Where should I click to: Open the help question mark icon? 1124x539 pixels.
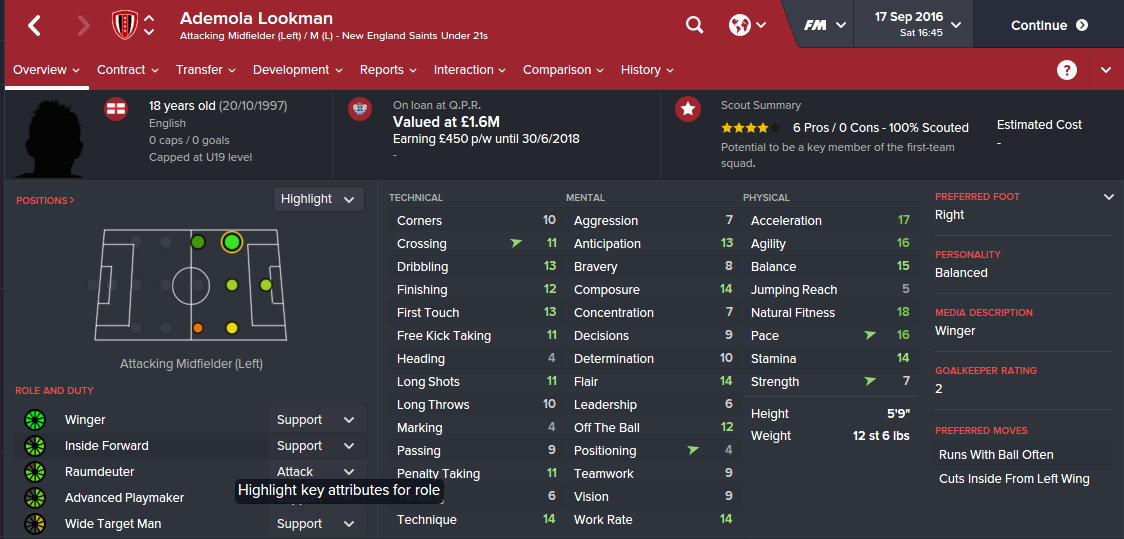coord(1067,70)
